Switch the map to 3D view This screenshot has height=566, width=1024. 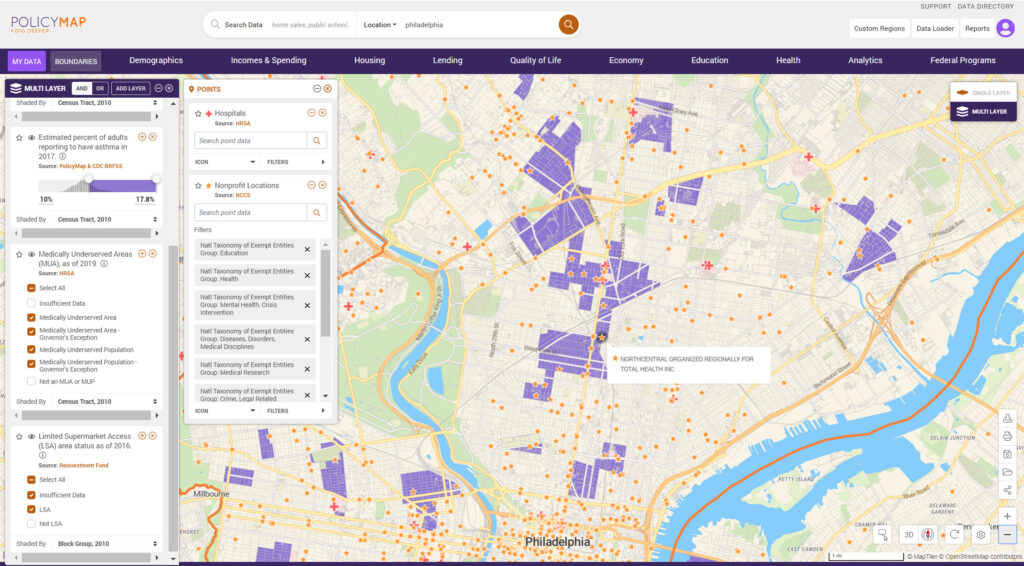point(908,535)
